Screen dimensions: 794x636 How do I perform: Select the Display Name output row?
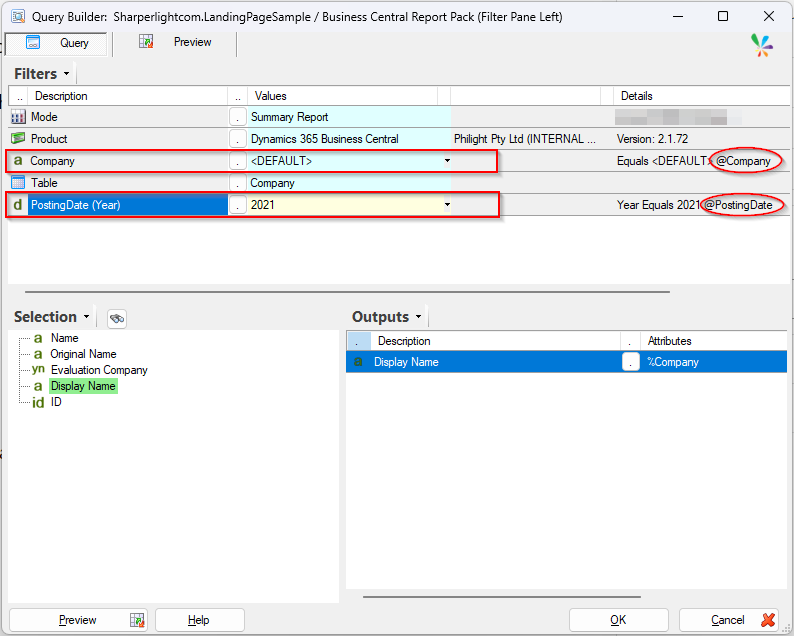566,362
